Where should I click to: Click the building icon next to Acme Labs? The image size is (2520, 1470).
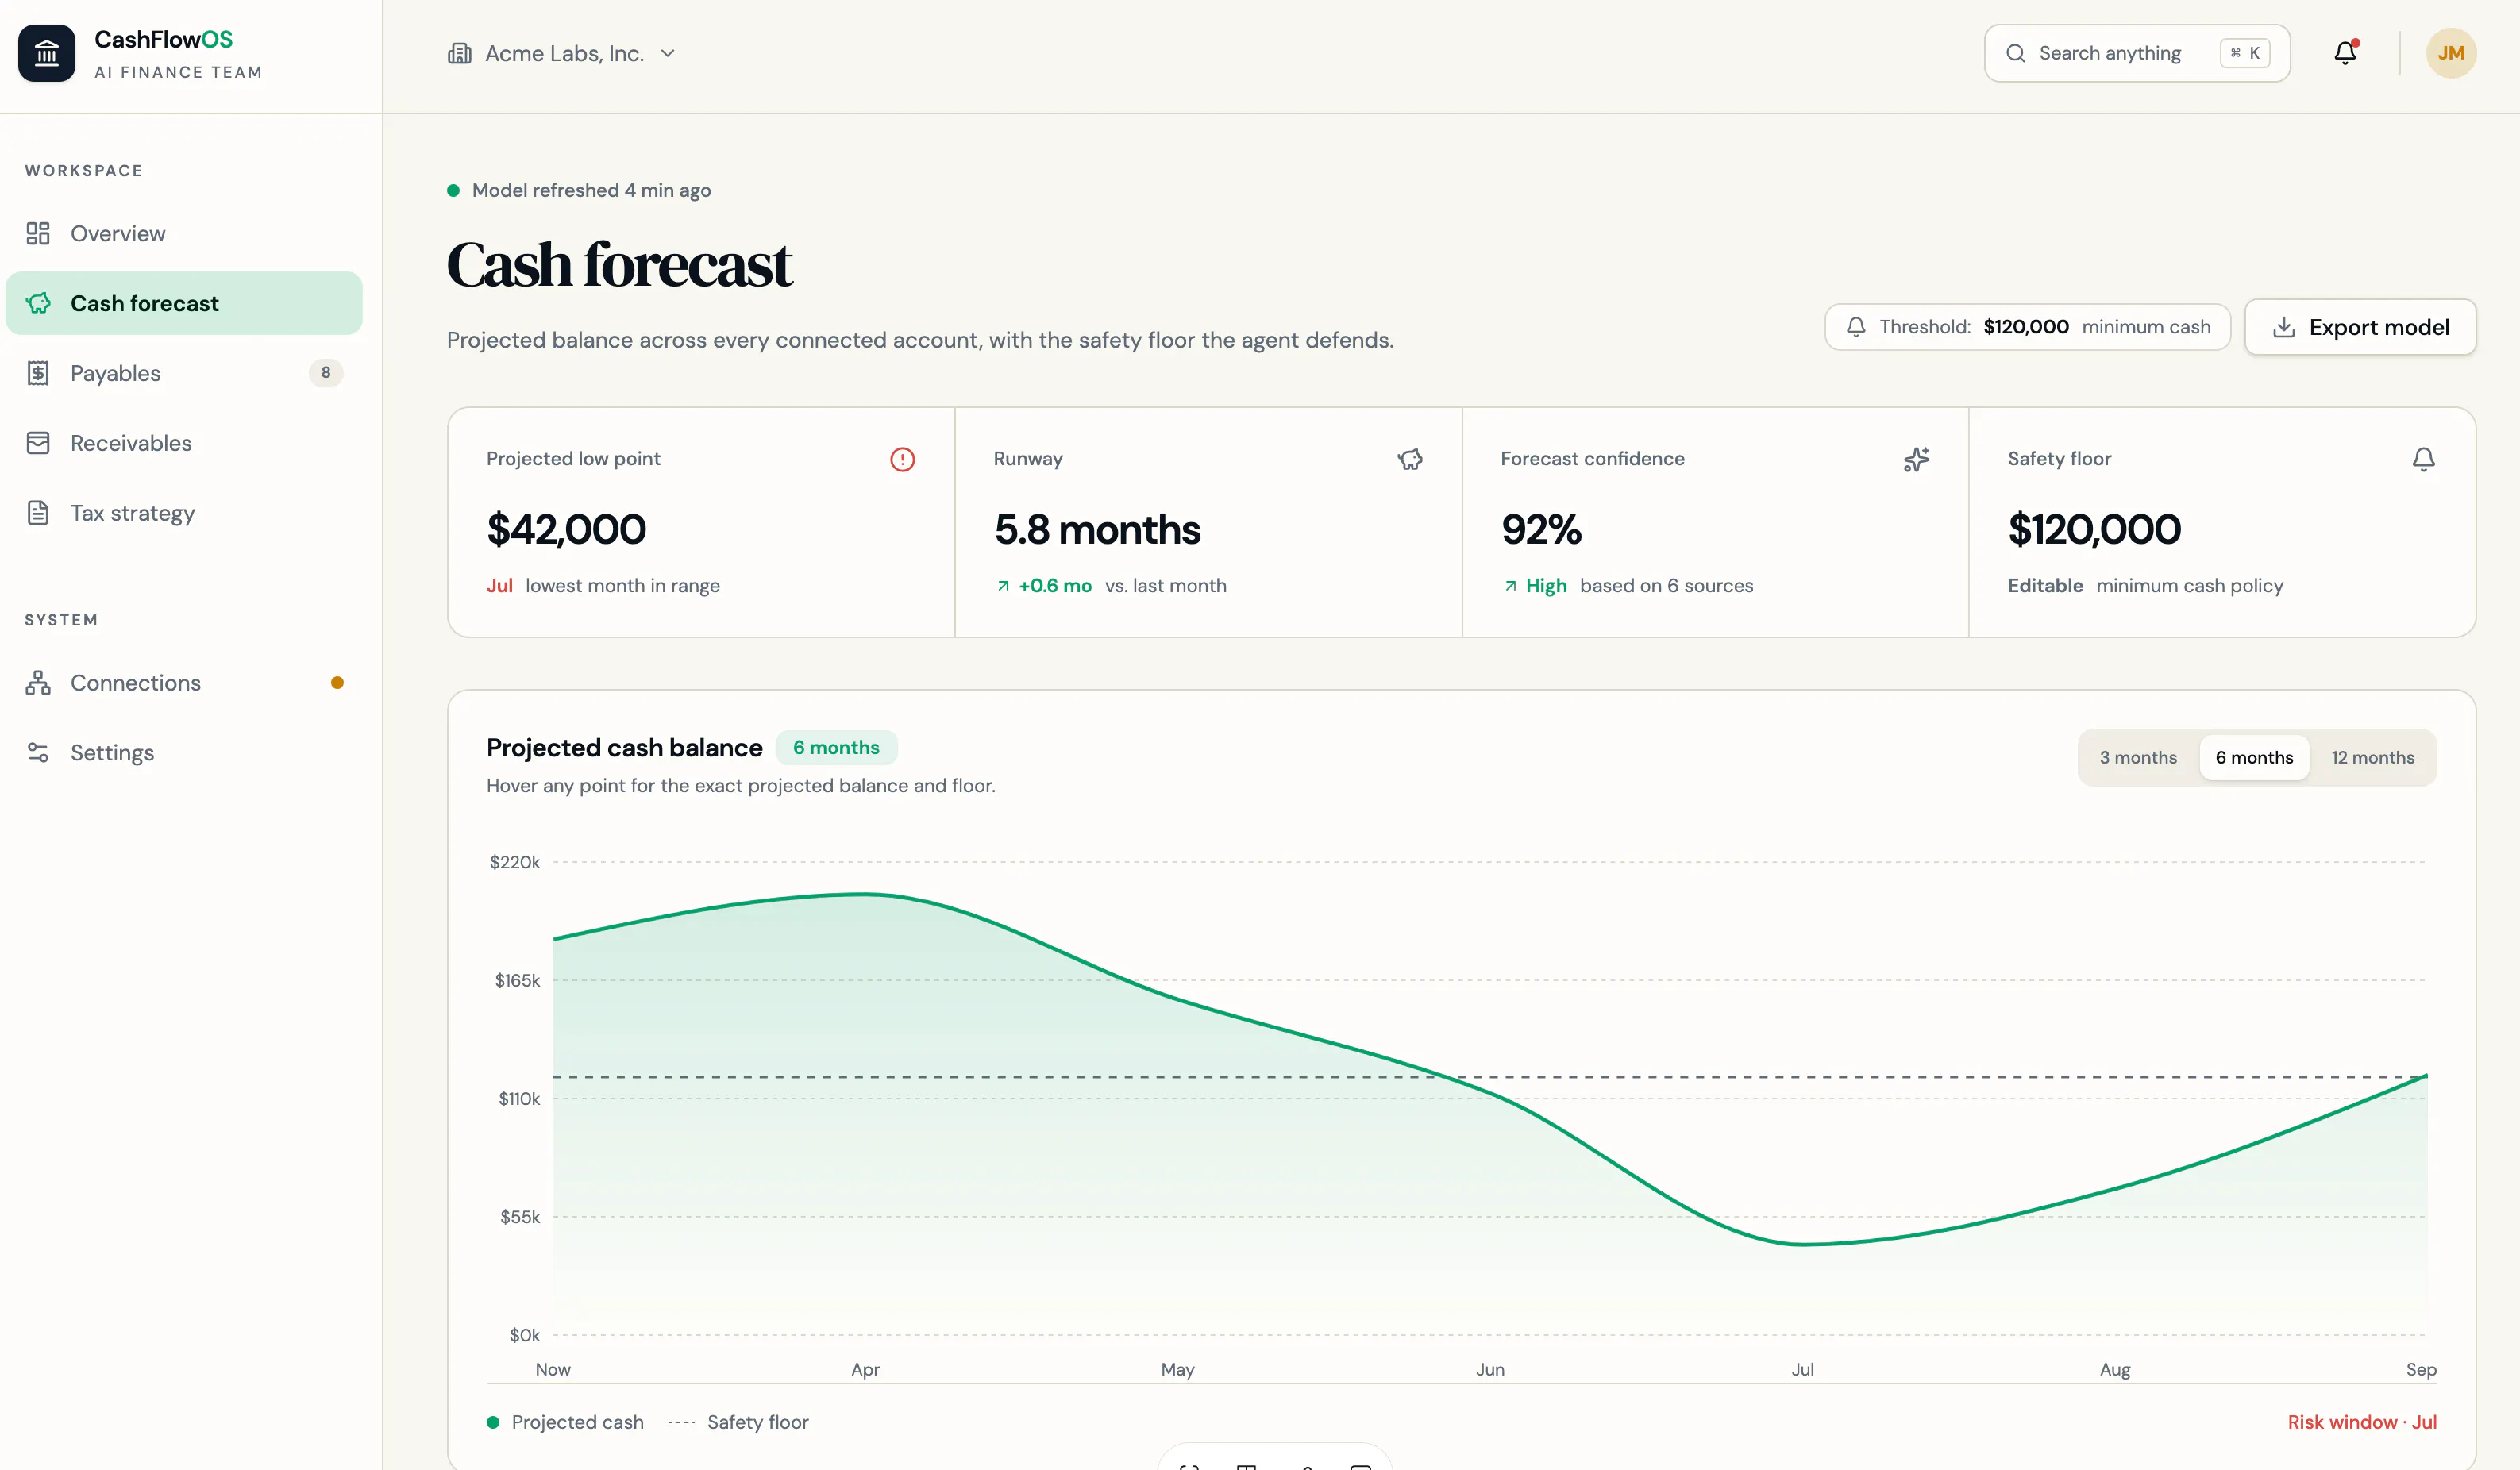[459, 53]
